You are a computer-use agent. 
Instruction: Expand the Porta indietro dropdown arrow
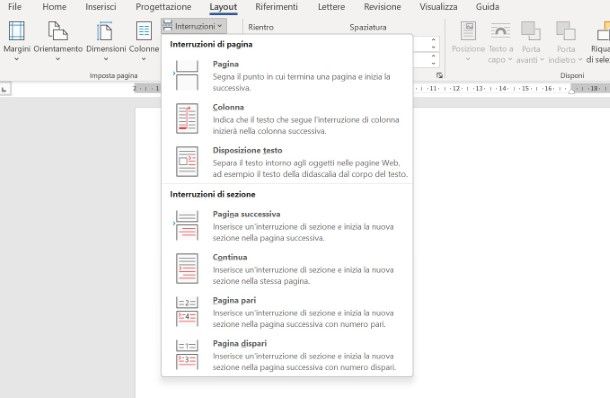coord(580,60)
